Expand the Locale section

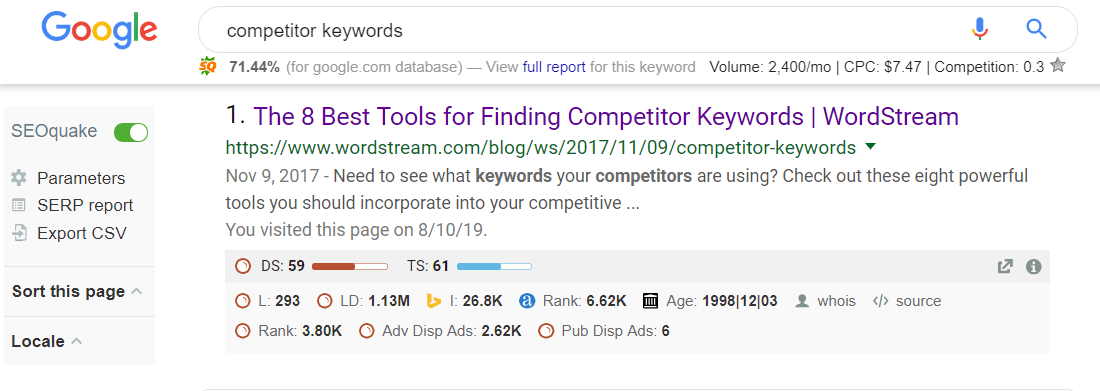[47, 341]
